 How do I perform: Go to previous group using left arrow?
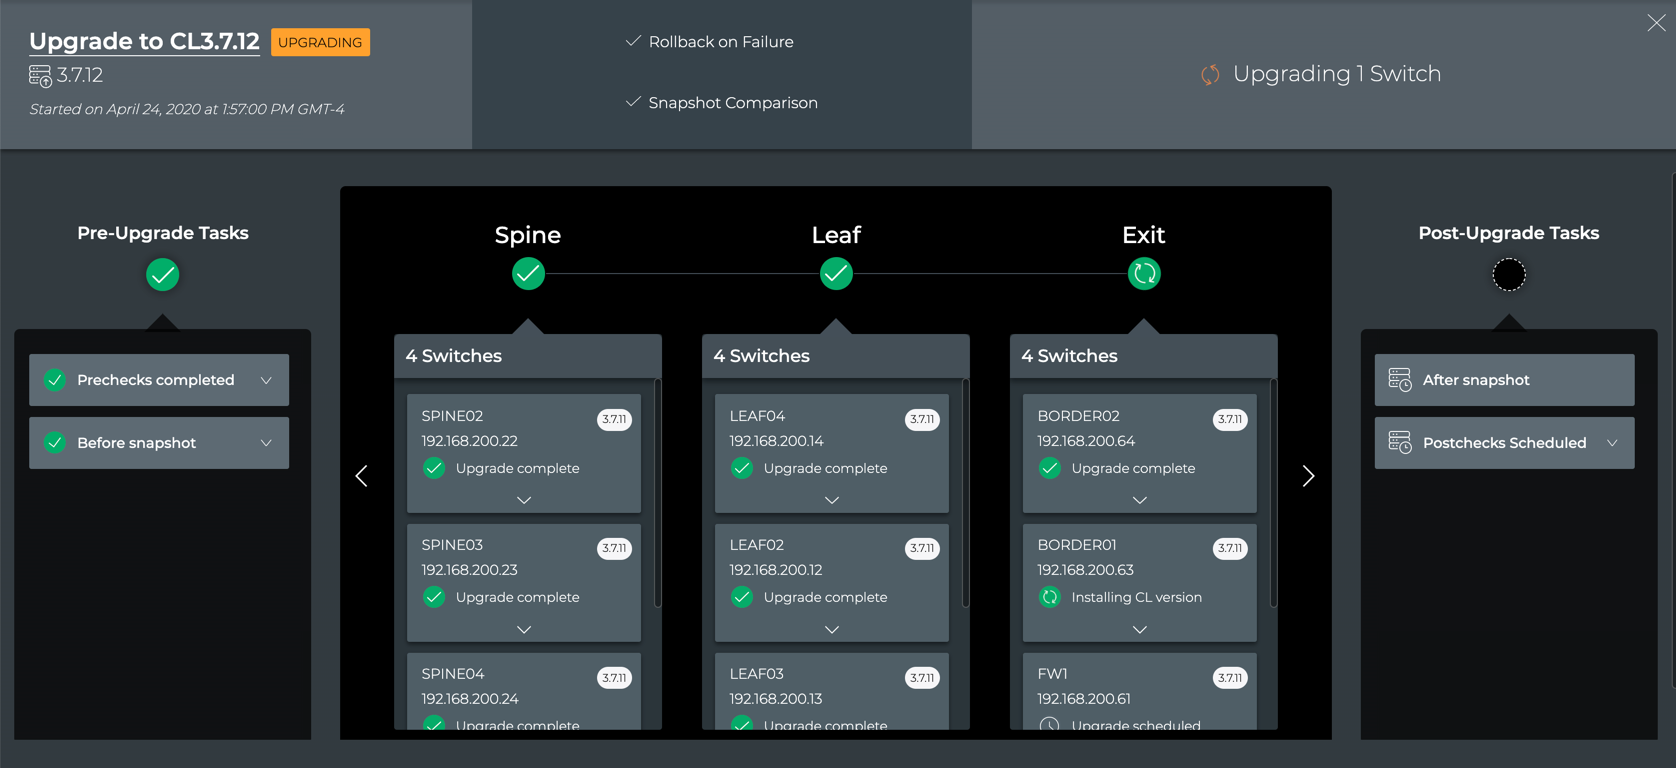(362, 476)
